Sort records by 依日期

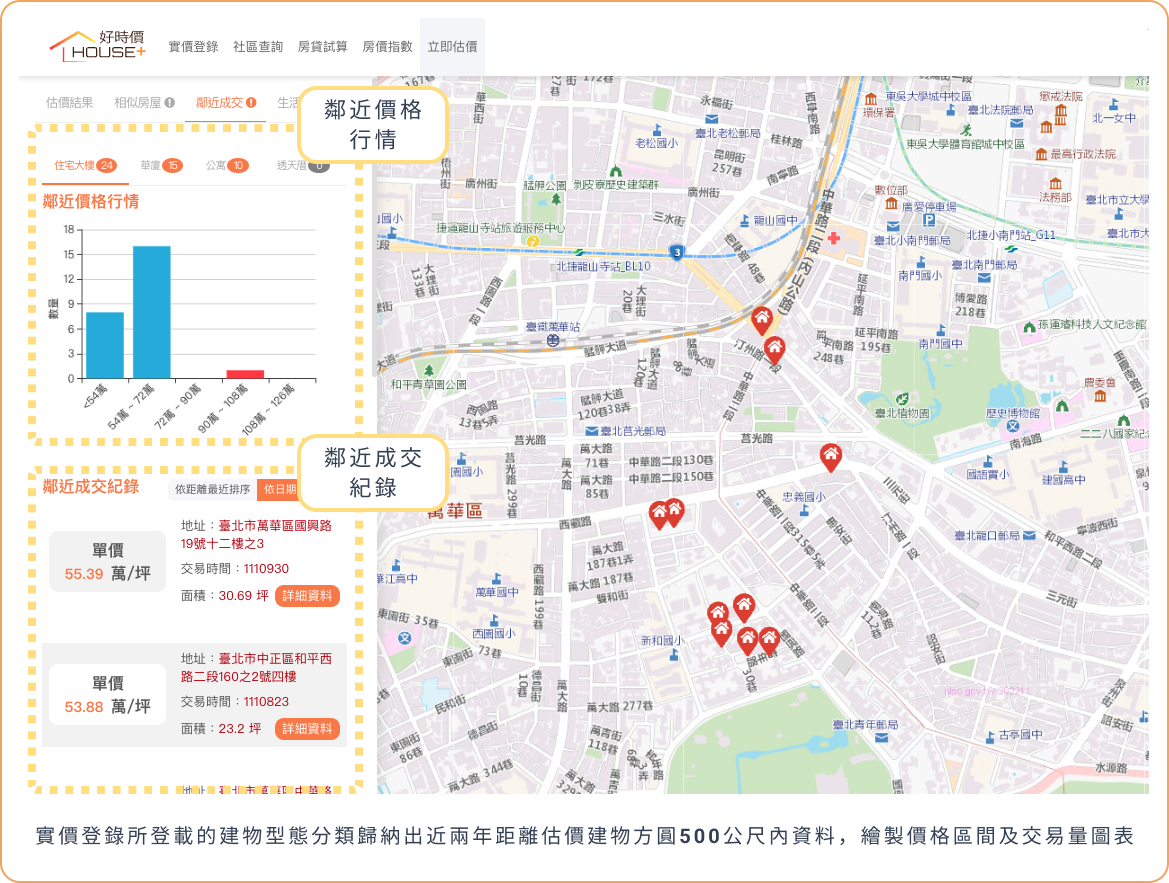click(x=279, y=489)
